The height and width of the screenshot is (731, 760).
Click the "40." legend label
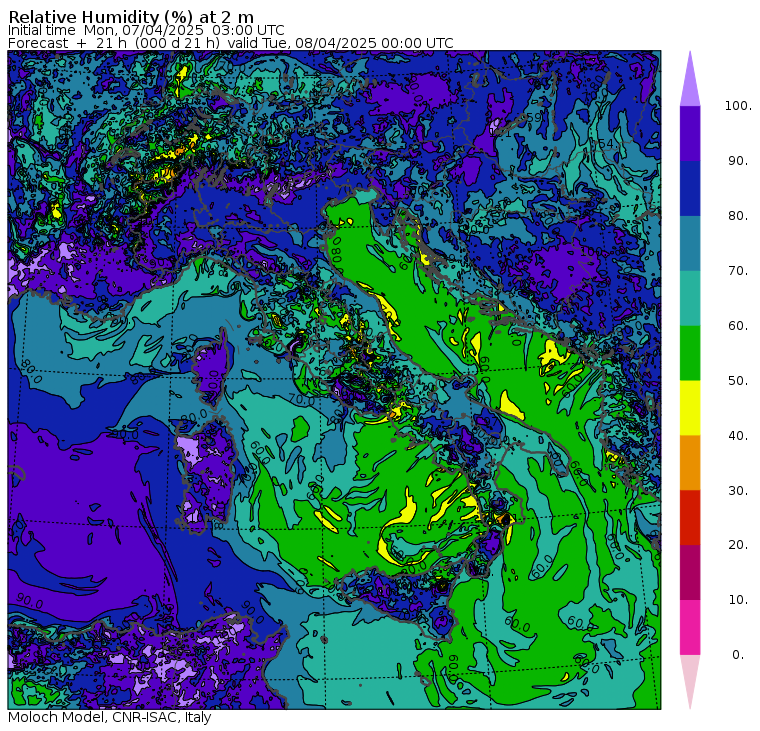pos(738,435)
